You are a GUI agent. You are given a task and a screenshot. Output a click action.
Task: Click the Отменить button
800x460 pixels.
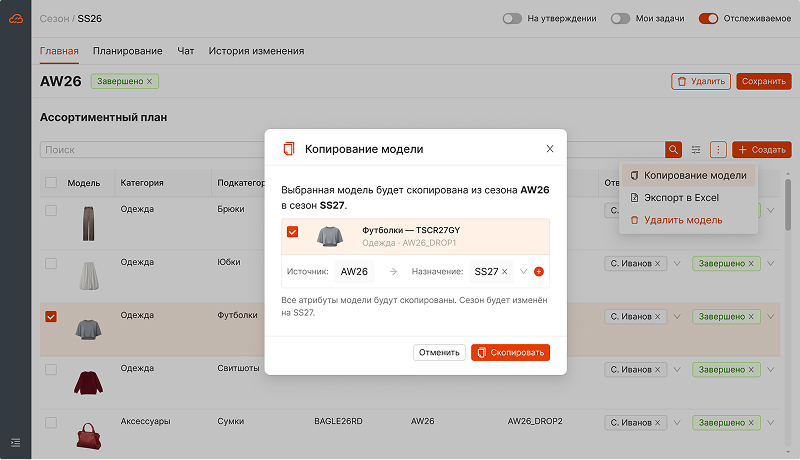click(439, 352)
